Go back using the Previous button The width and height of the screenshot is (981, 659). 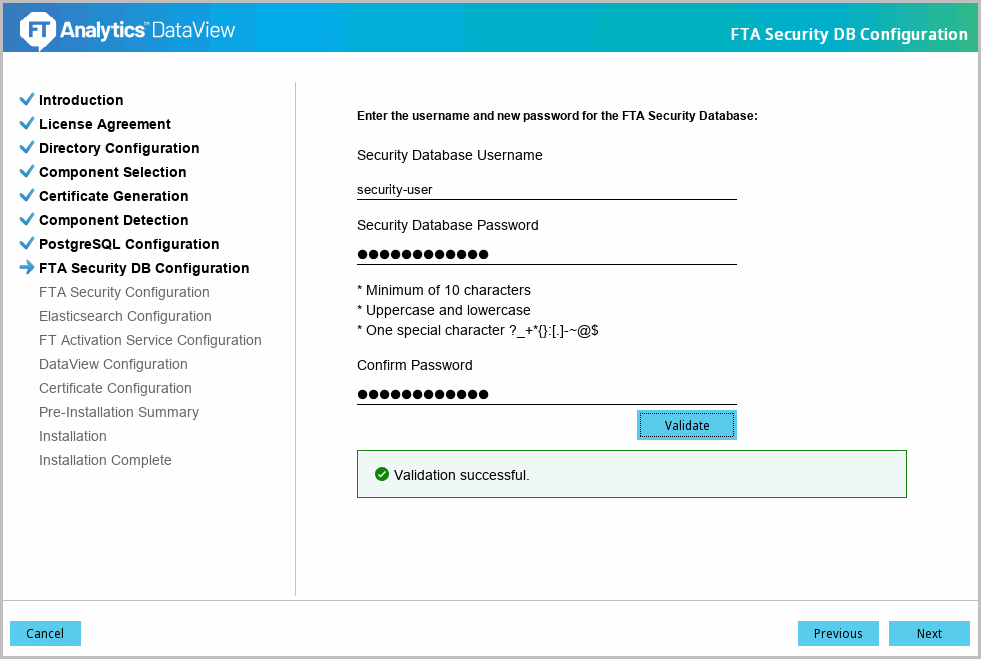[838, 633]
